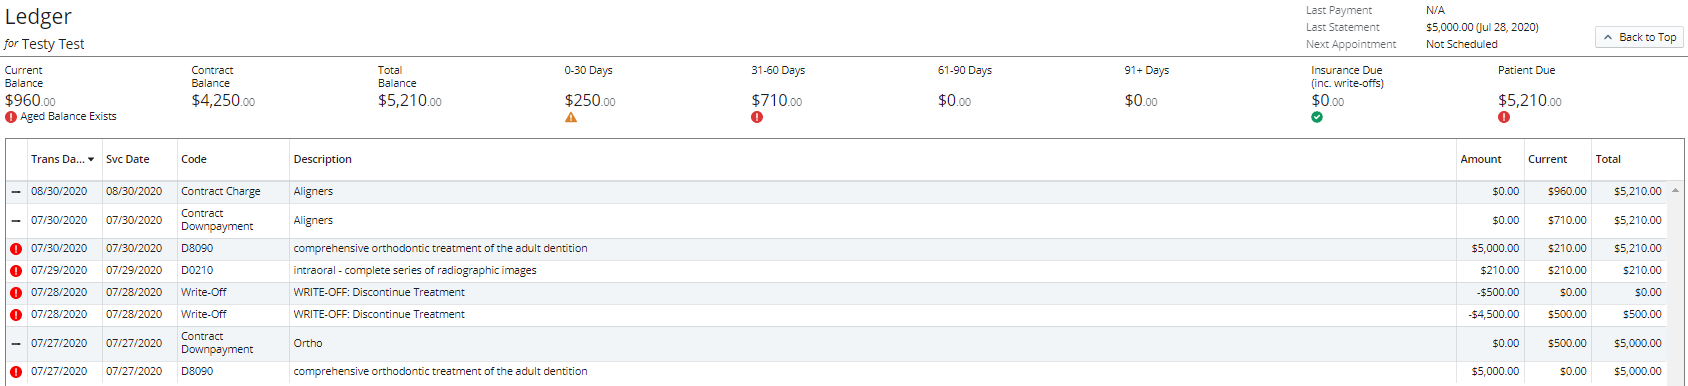
Task: Collapse the 07/27/2020 Contract Downpayment Ortho row
Action: click(16, 344)
